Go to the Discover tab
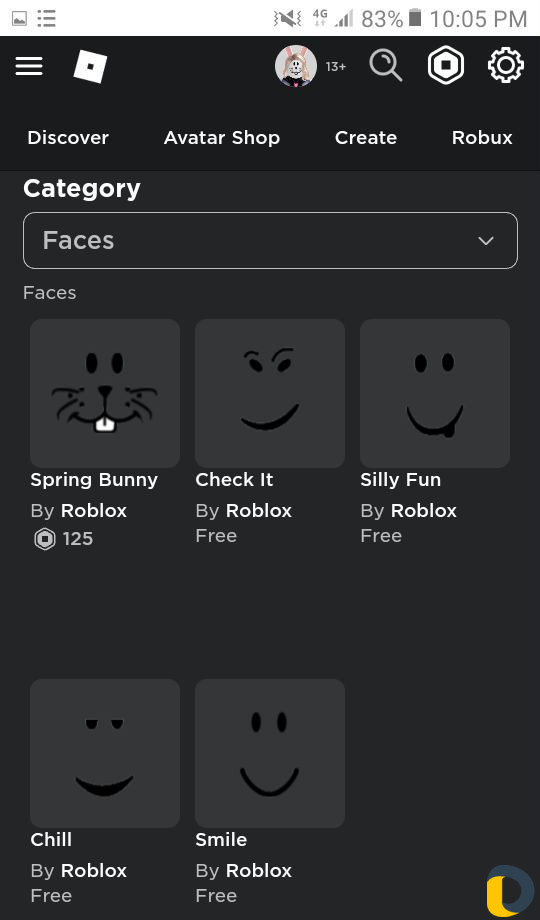The image size is (540, 920). coord(68,138)
